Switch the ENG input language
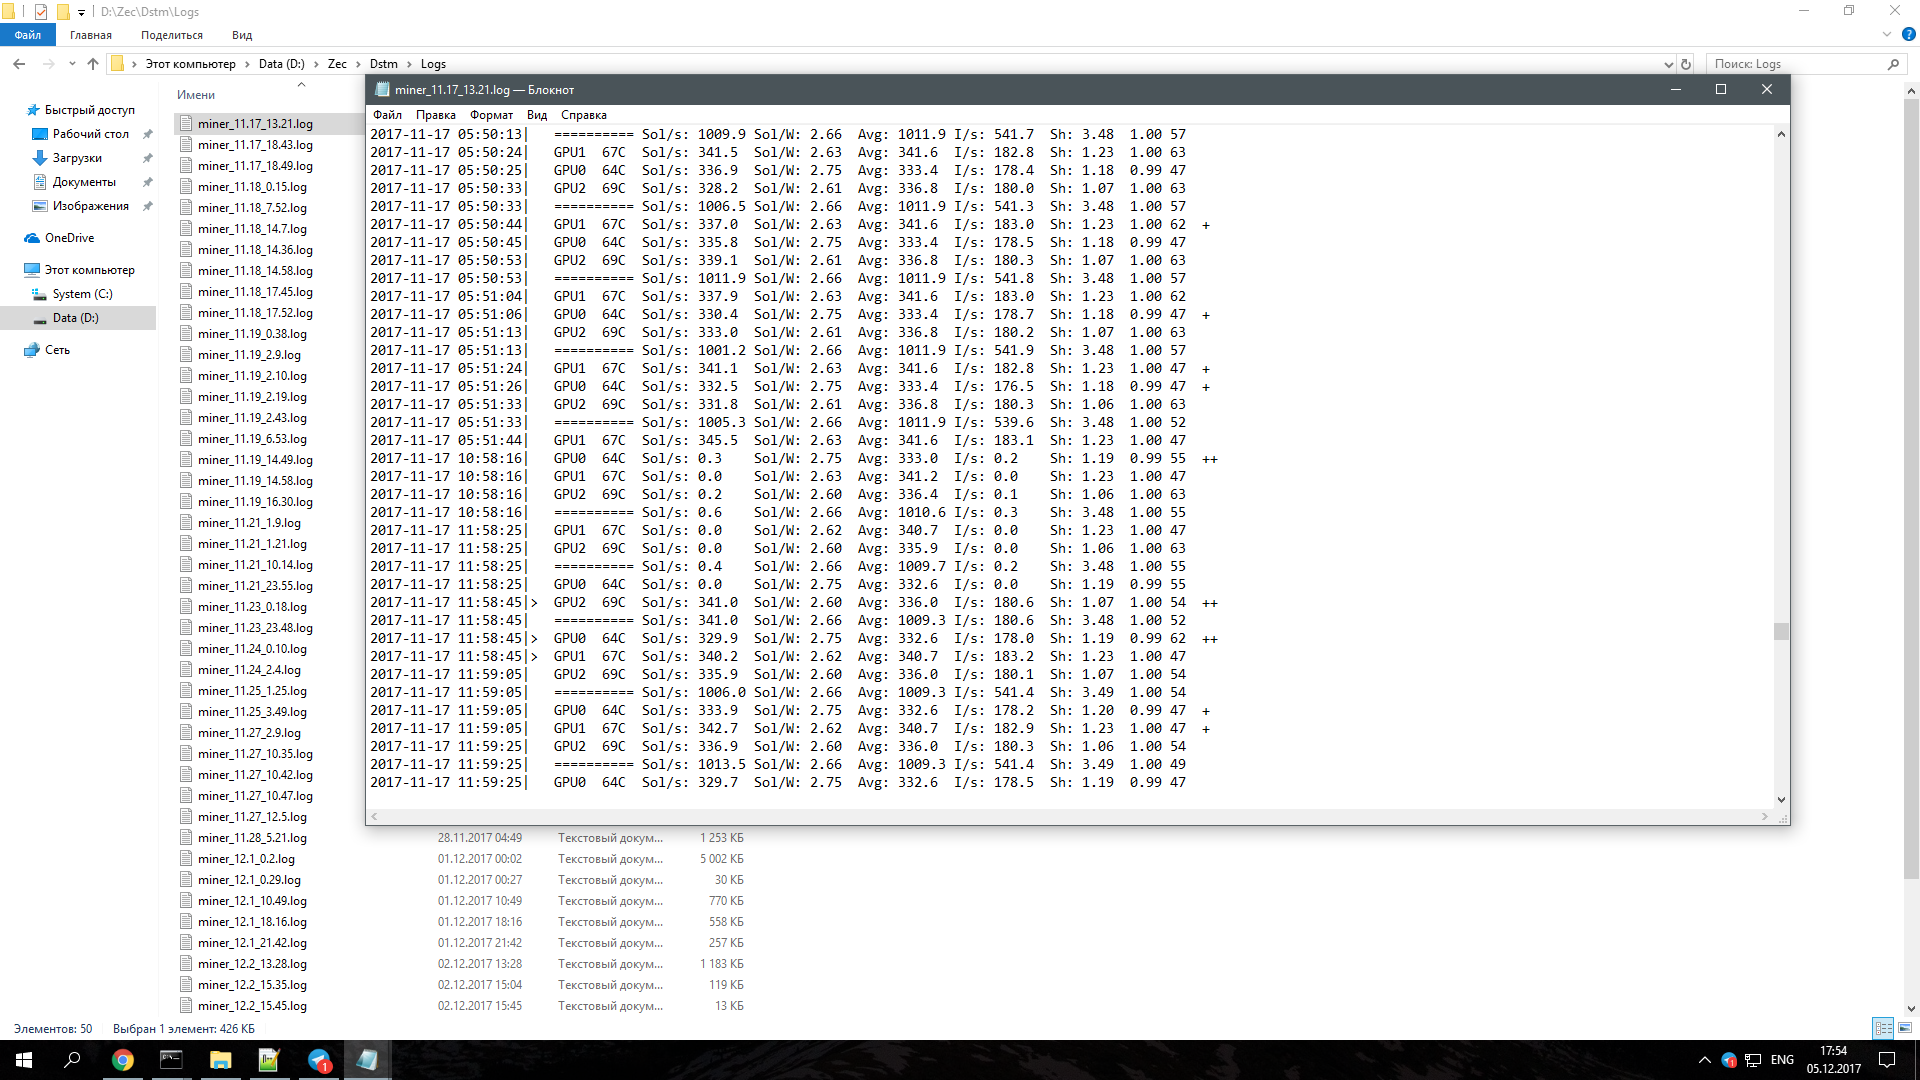The image size is (1920, 1080). pos(1782,1060)
